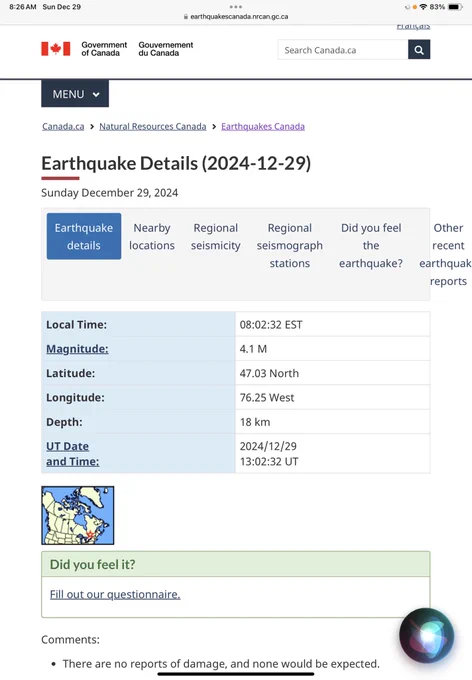Click the UT Date and Time link
Screen dimensions: 472x680
[72, 454]
